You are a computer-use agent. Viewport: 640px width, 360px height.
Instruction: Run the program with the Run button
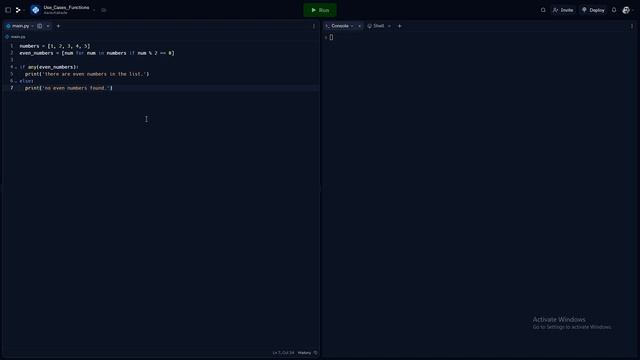(x=320, y=10)
